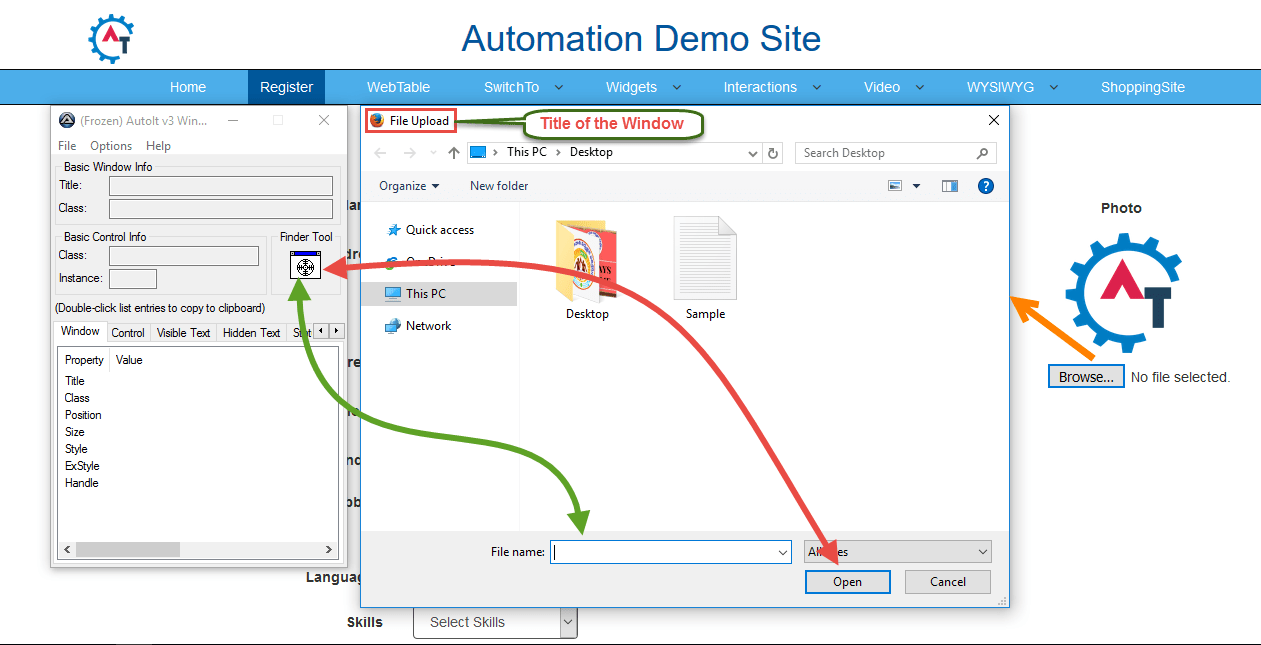The width and height of the screenshot is (1261, 645).
Task: Click the navigate Back arrow in File Upload
Action: (x=381, y=152)
